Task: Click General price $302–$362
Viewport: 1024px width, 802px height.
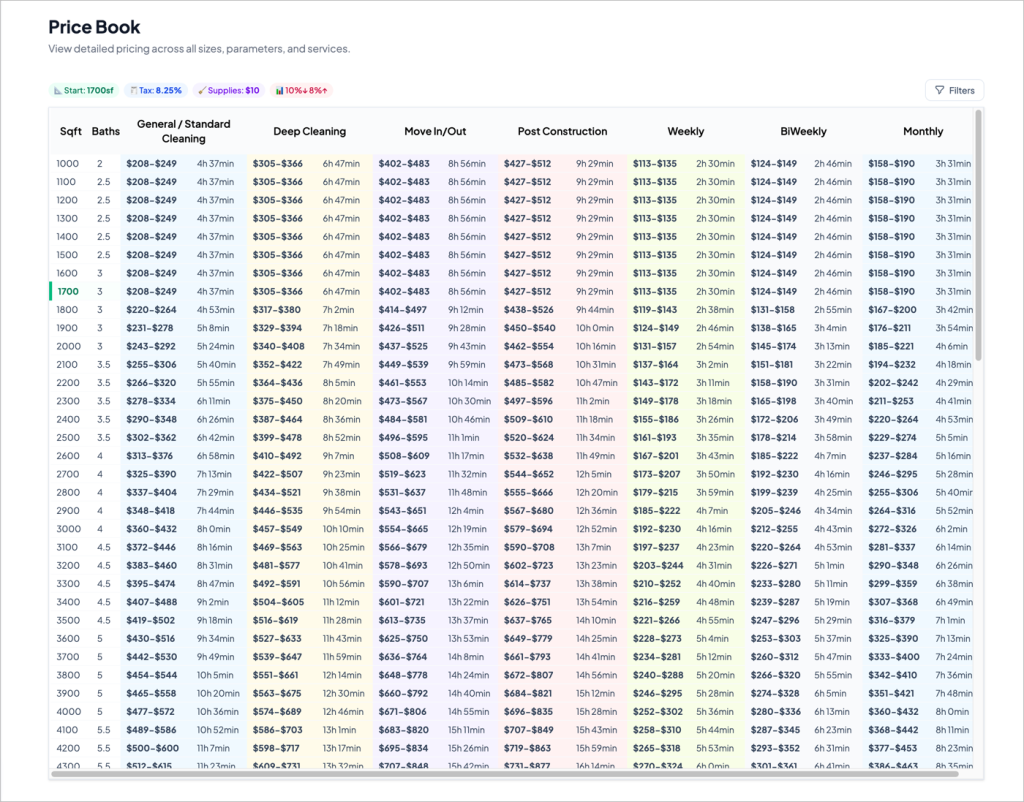Action: tap(151, 438)
